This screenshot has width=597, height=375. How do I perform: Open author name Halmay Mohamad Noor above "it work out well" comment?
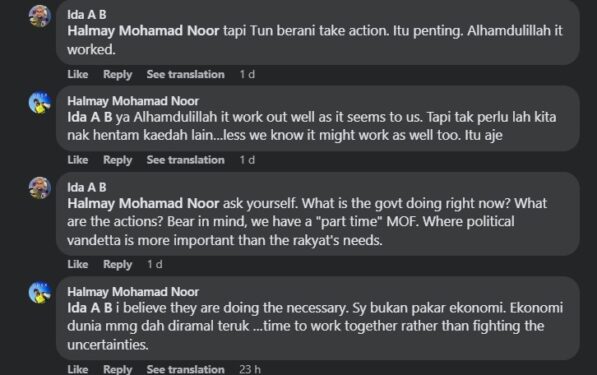(133, 101)
